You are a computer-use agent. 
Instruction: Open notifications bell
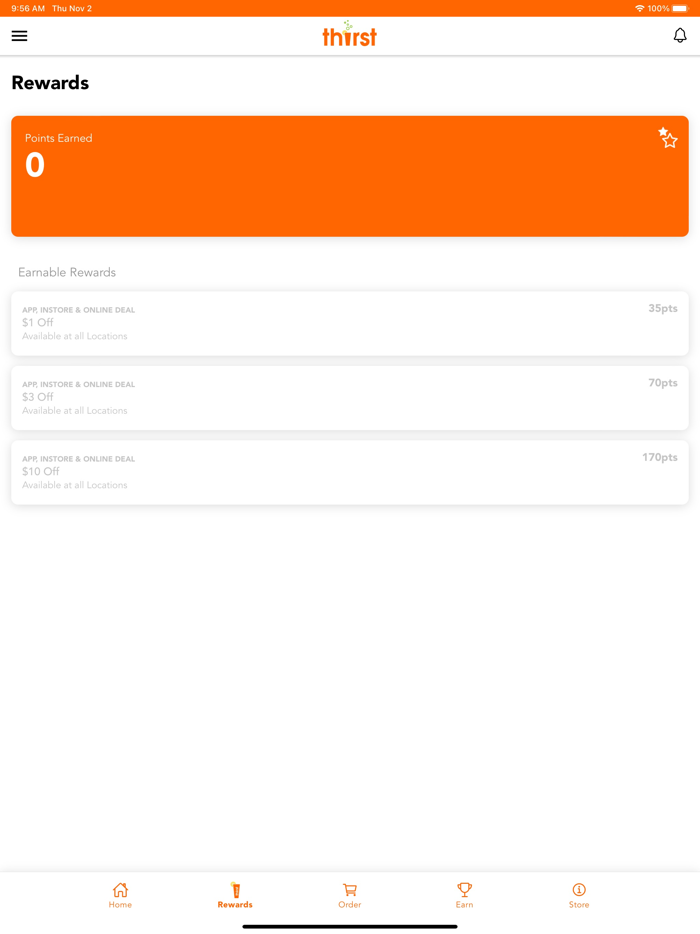click(680, 36)
